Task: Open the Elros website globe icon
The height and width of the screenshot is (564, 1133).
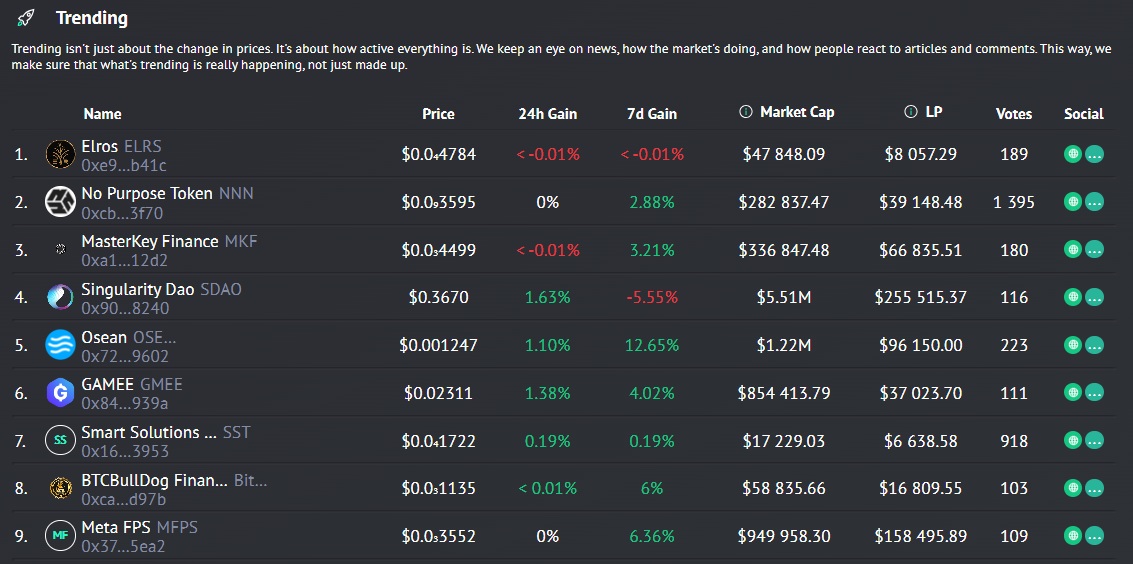Action: pyautogui.click(x=1073, y=154)
